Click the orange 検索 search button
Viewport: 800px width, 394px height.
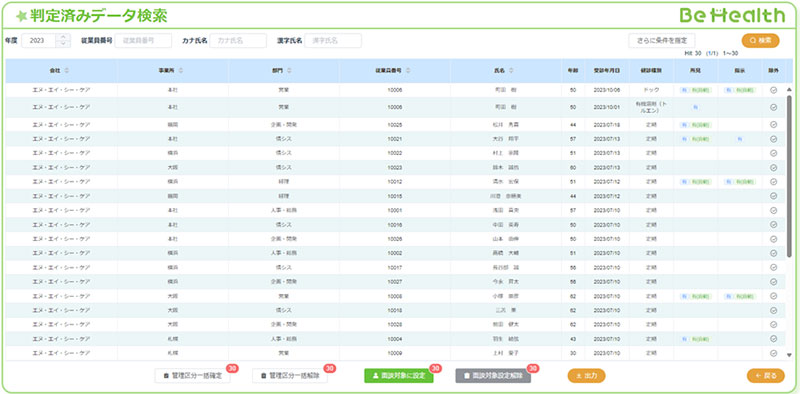pos(760,41)
